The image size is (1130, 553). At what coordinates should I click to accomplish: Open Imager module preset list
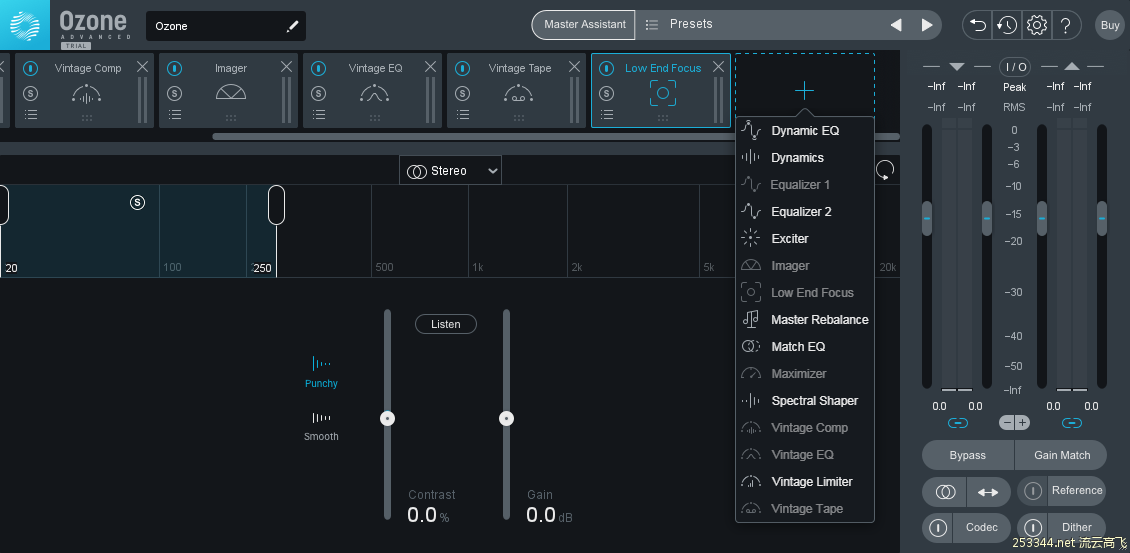click(174, 114)
